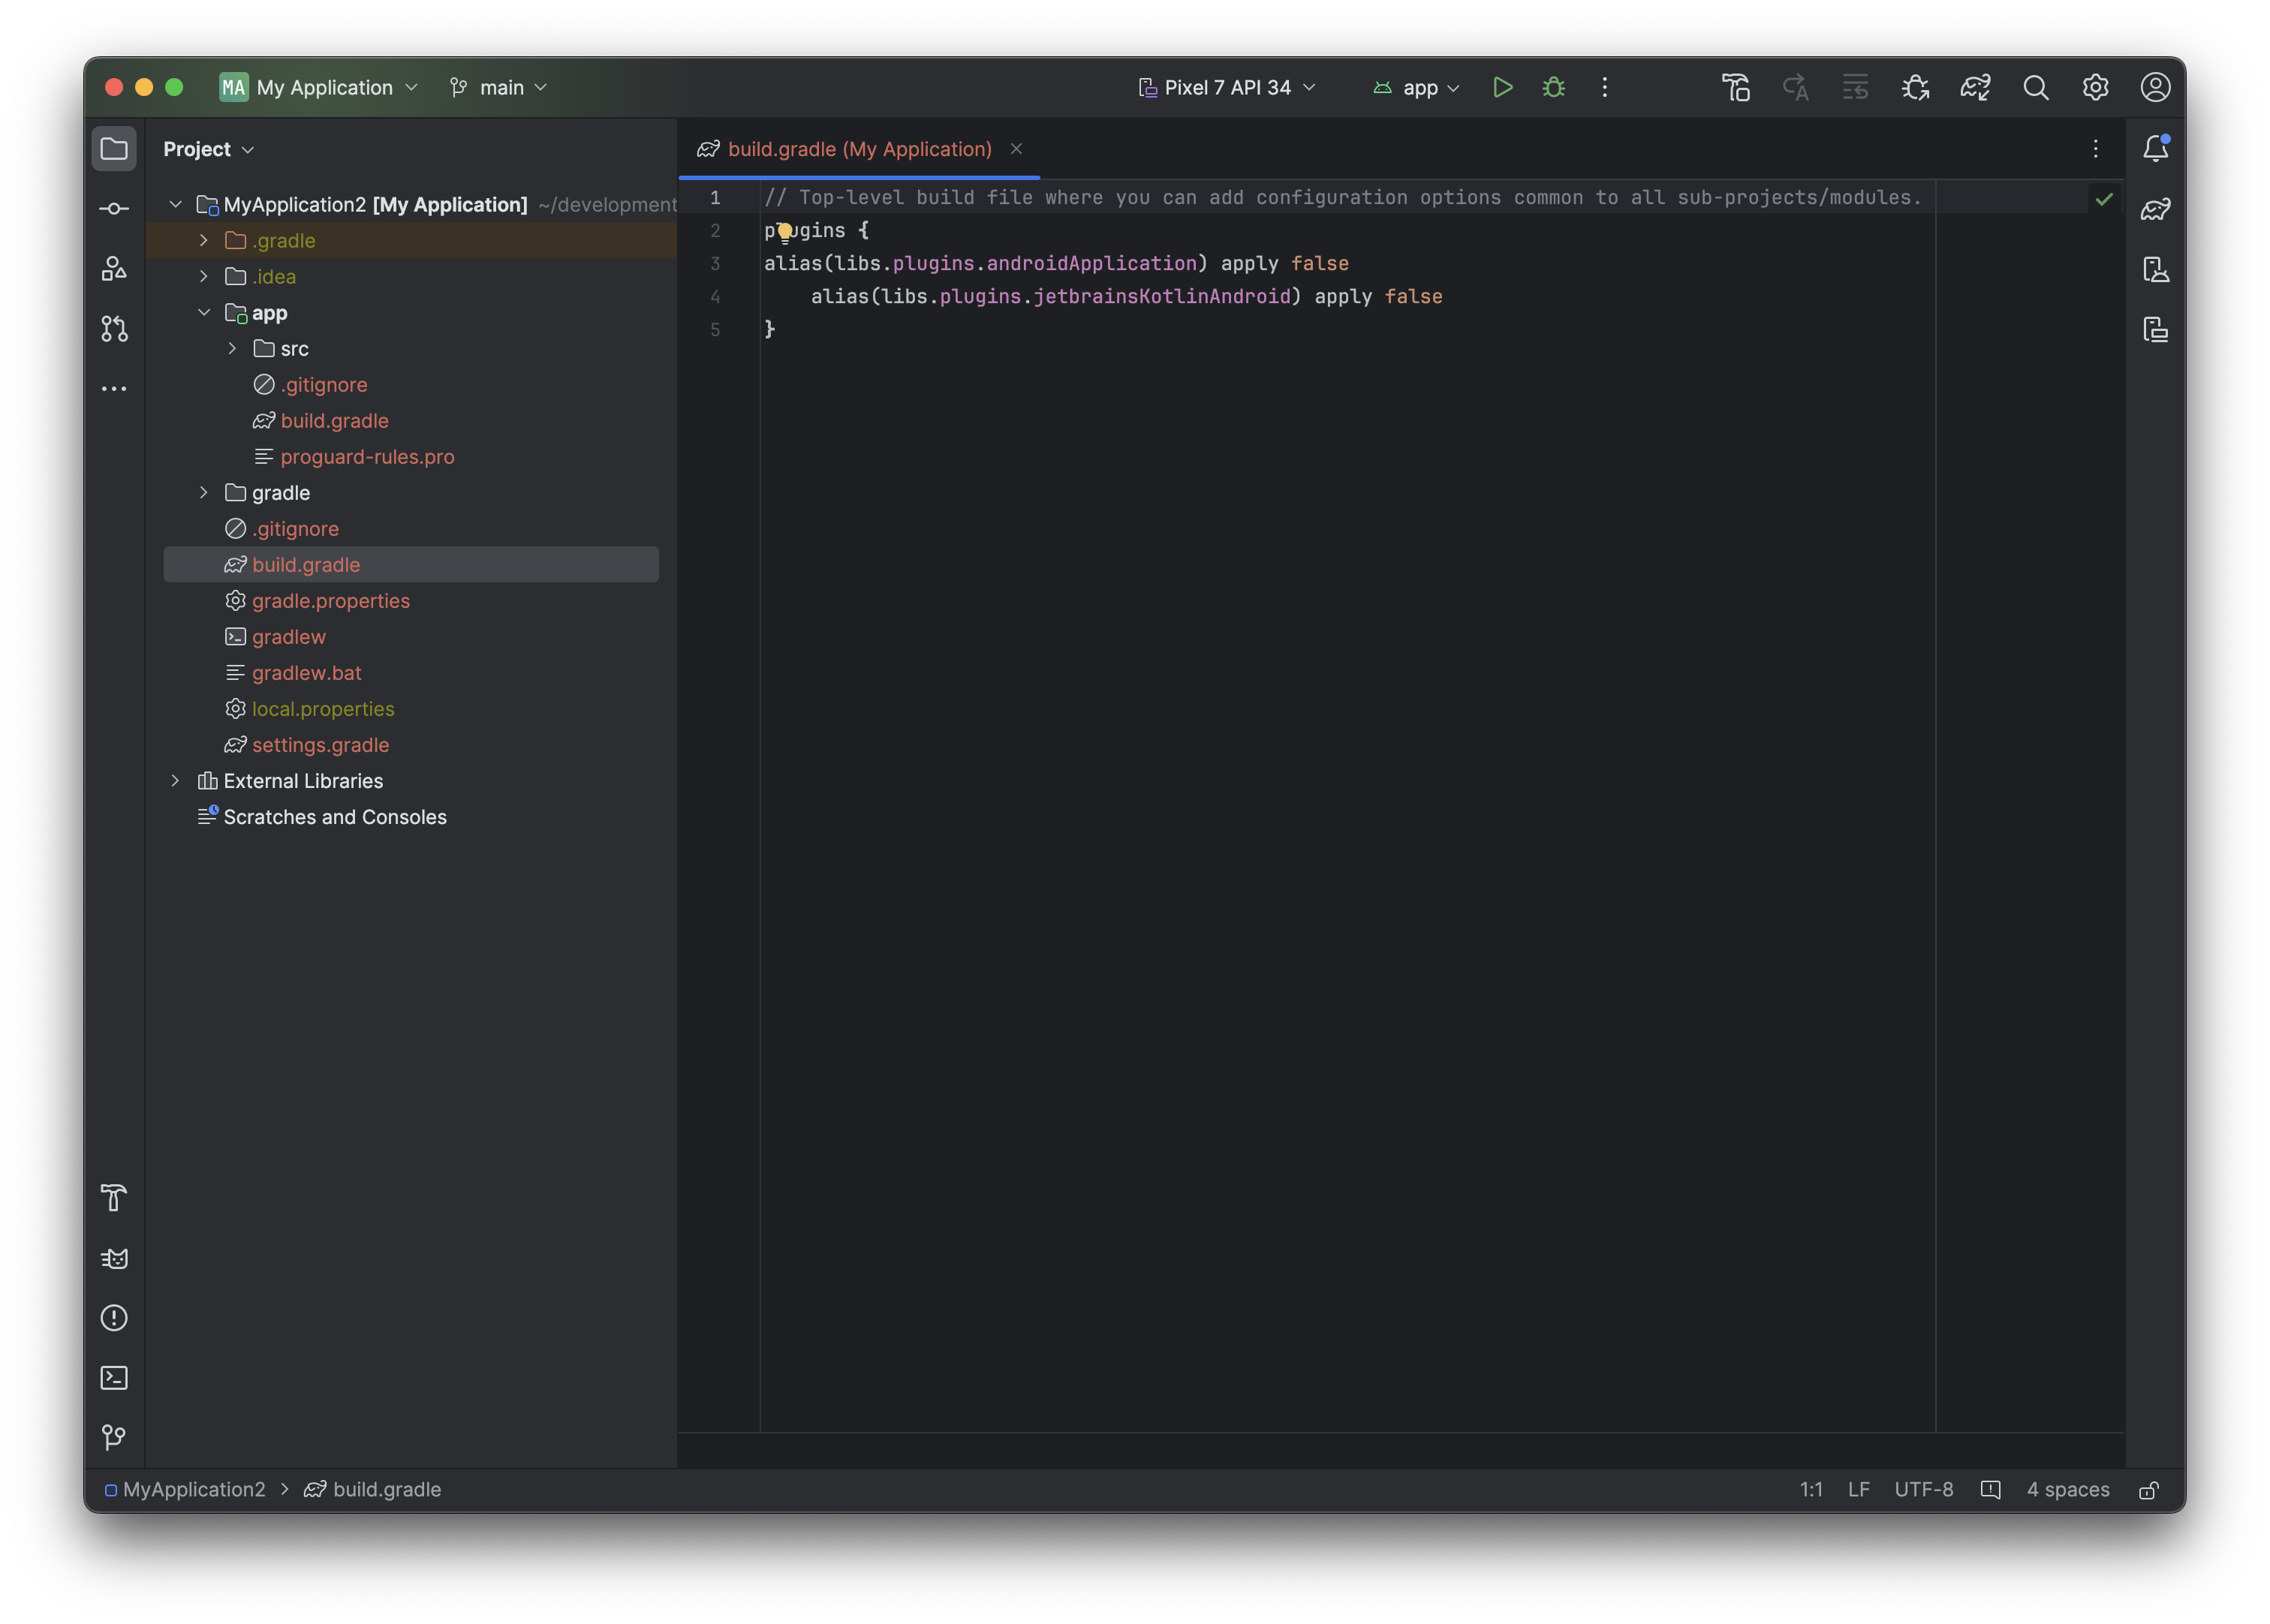Open the Commit tool window
Screen dimensions: 2270x1624
click(114, 208)
